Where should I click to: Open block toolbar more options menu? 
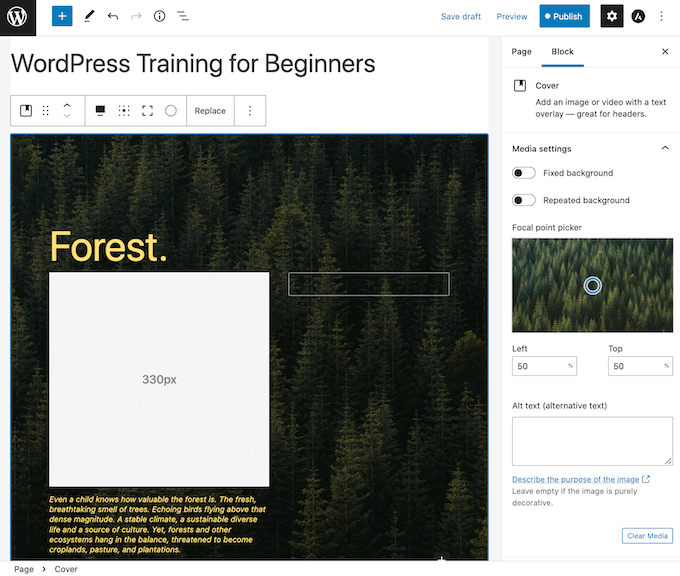point(250,111)
